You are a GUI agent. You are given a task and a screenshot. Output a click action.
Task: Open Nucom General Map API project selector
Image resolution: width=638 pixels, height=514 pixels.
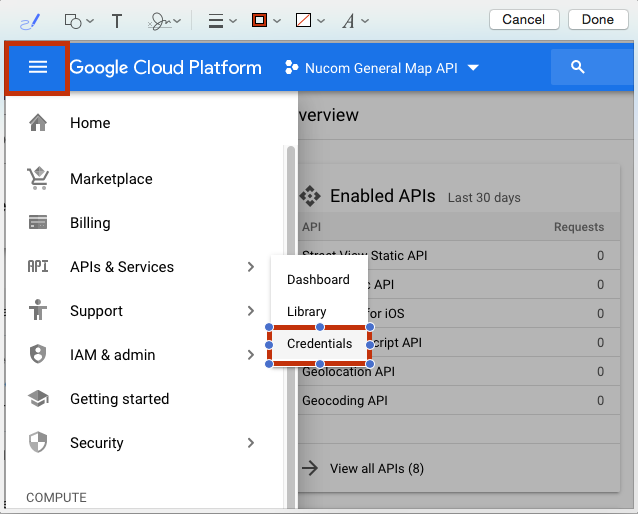tap(382, 68)
